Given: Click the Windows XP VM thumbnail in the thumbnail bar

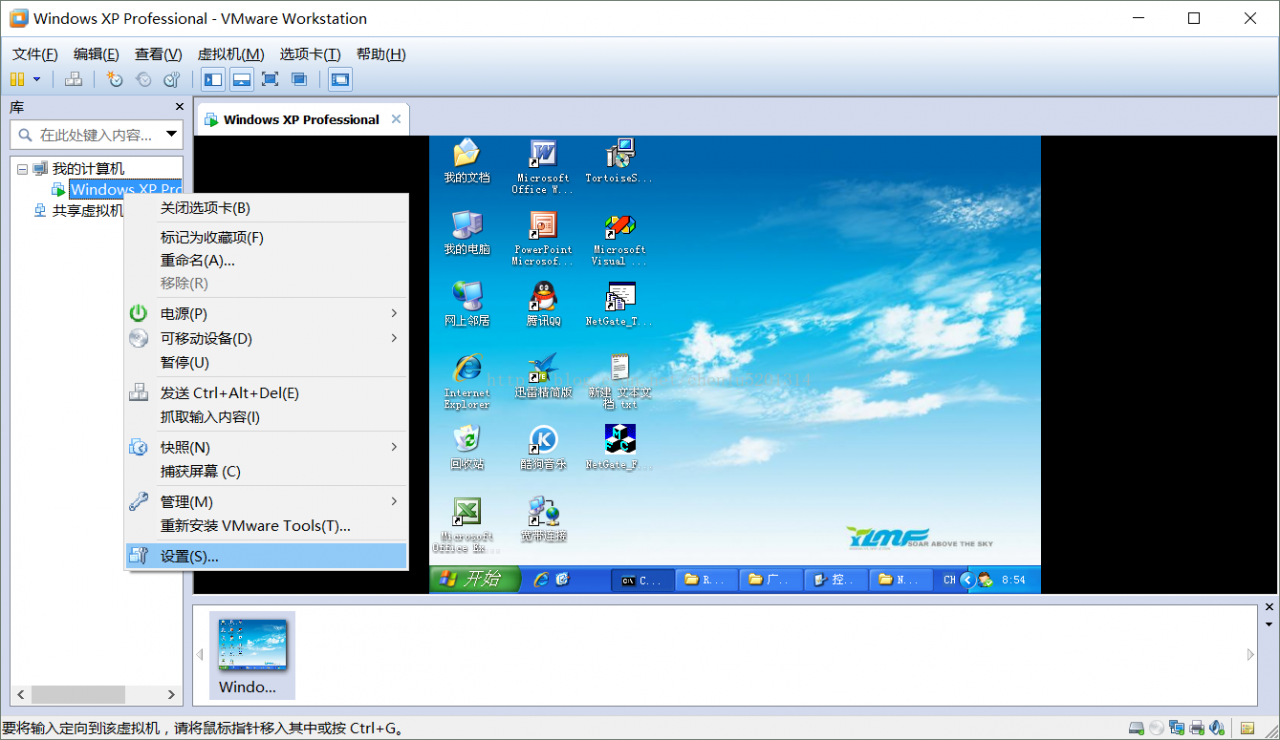Looking at the screenshot, I should coord(252,655).
